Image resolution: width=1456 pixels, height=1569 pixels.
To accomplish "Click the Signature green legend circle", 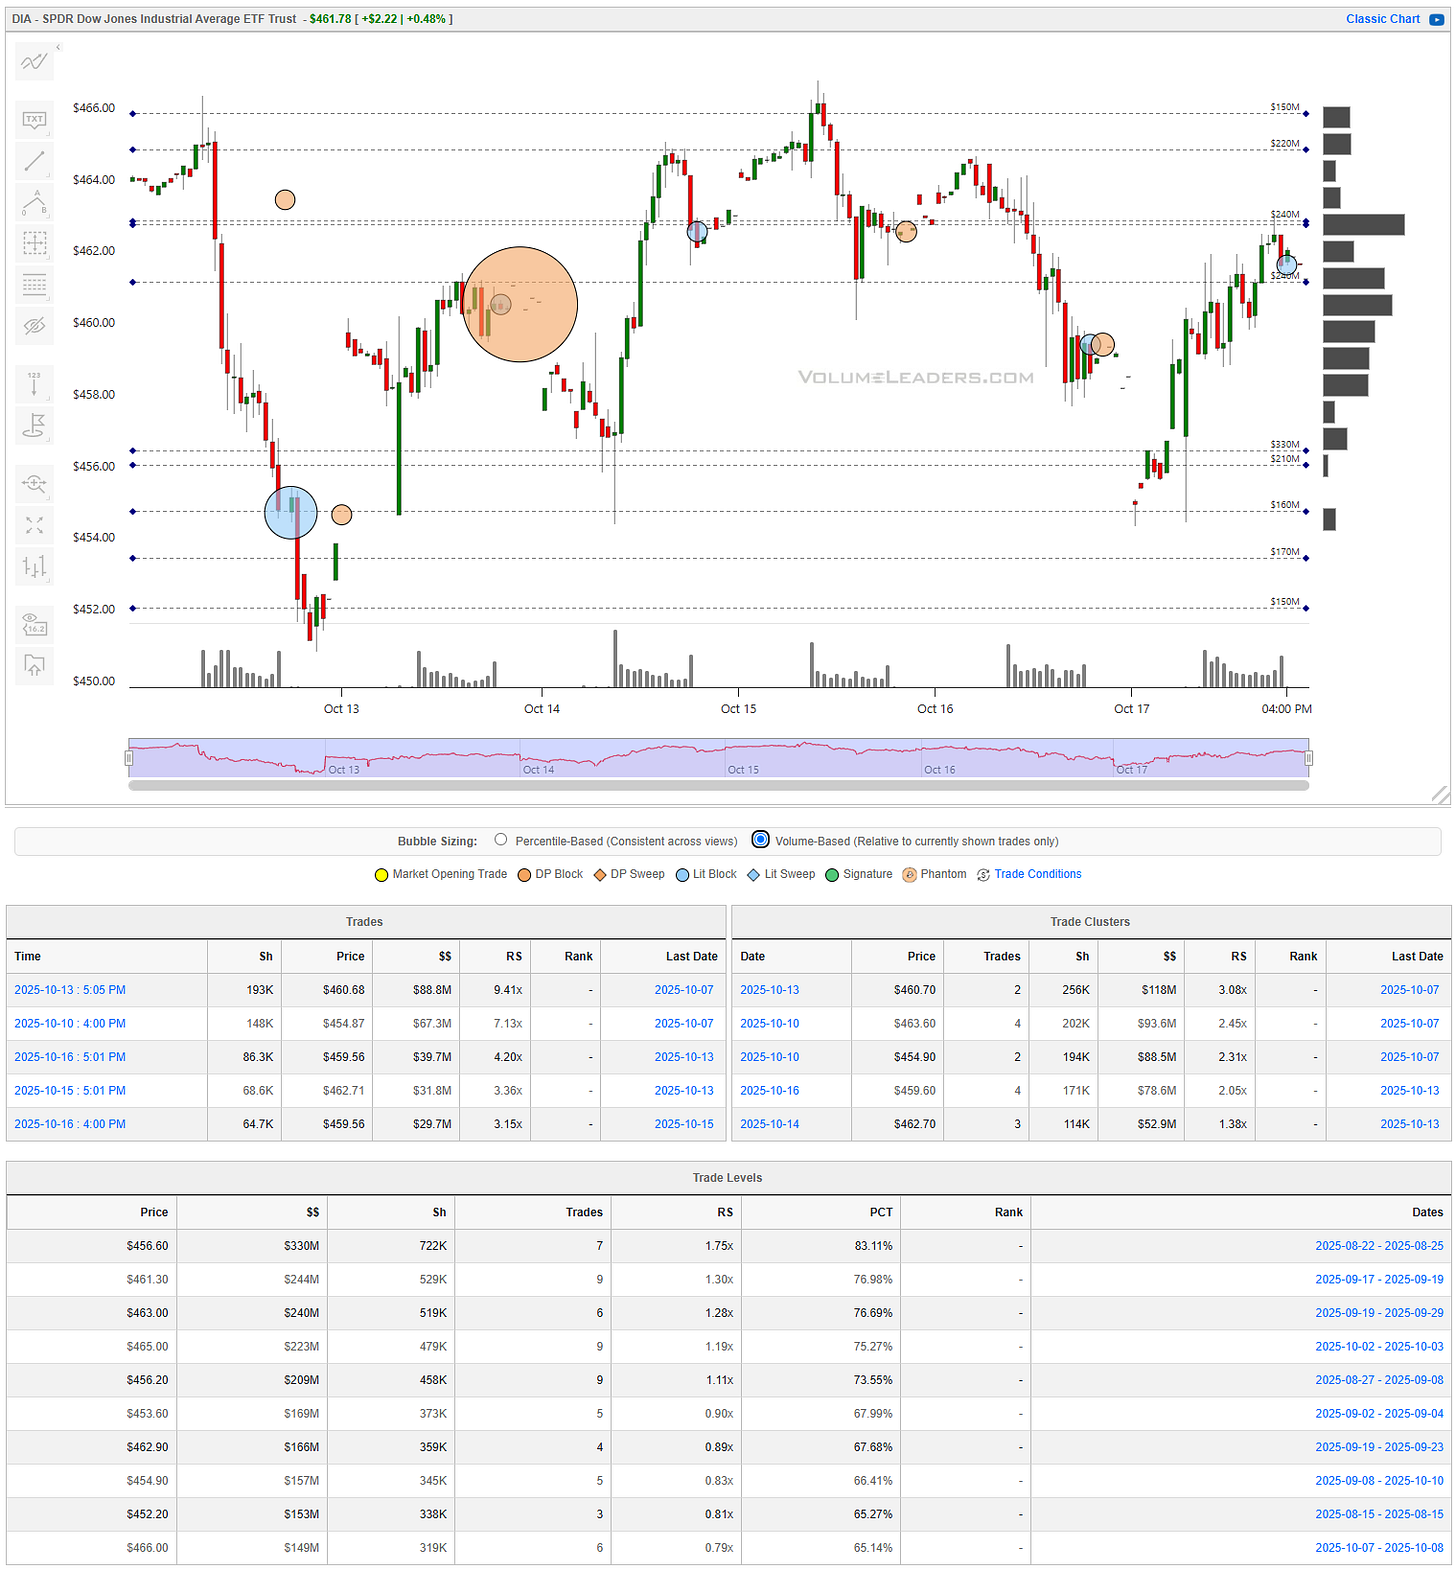I will 832,875.
